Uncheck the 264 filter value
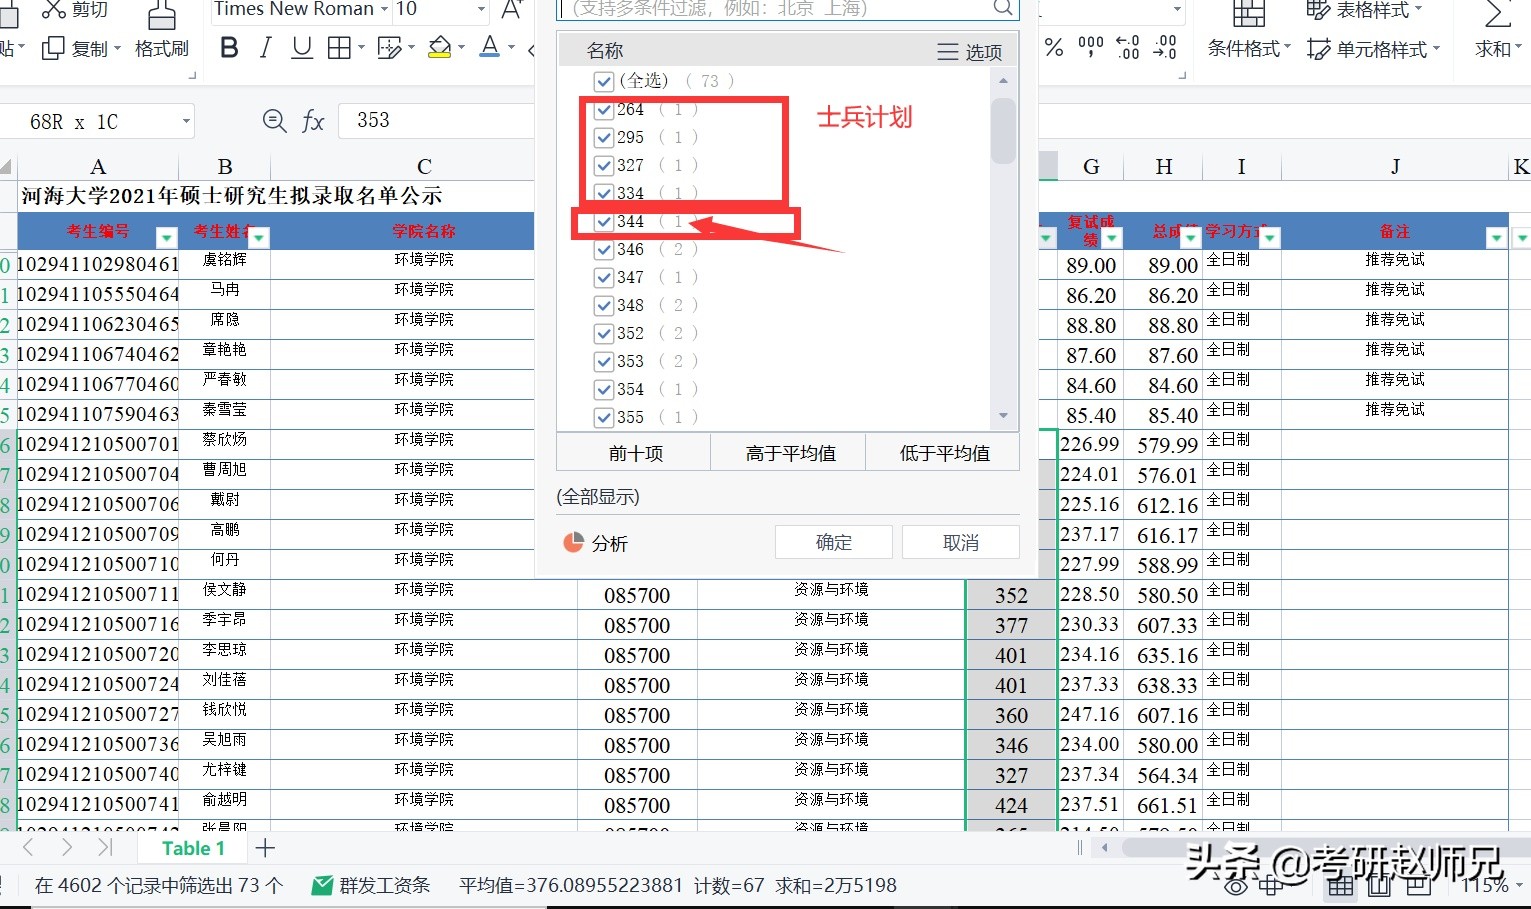Screen dimensions: 1531x909 [603, 110]
